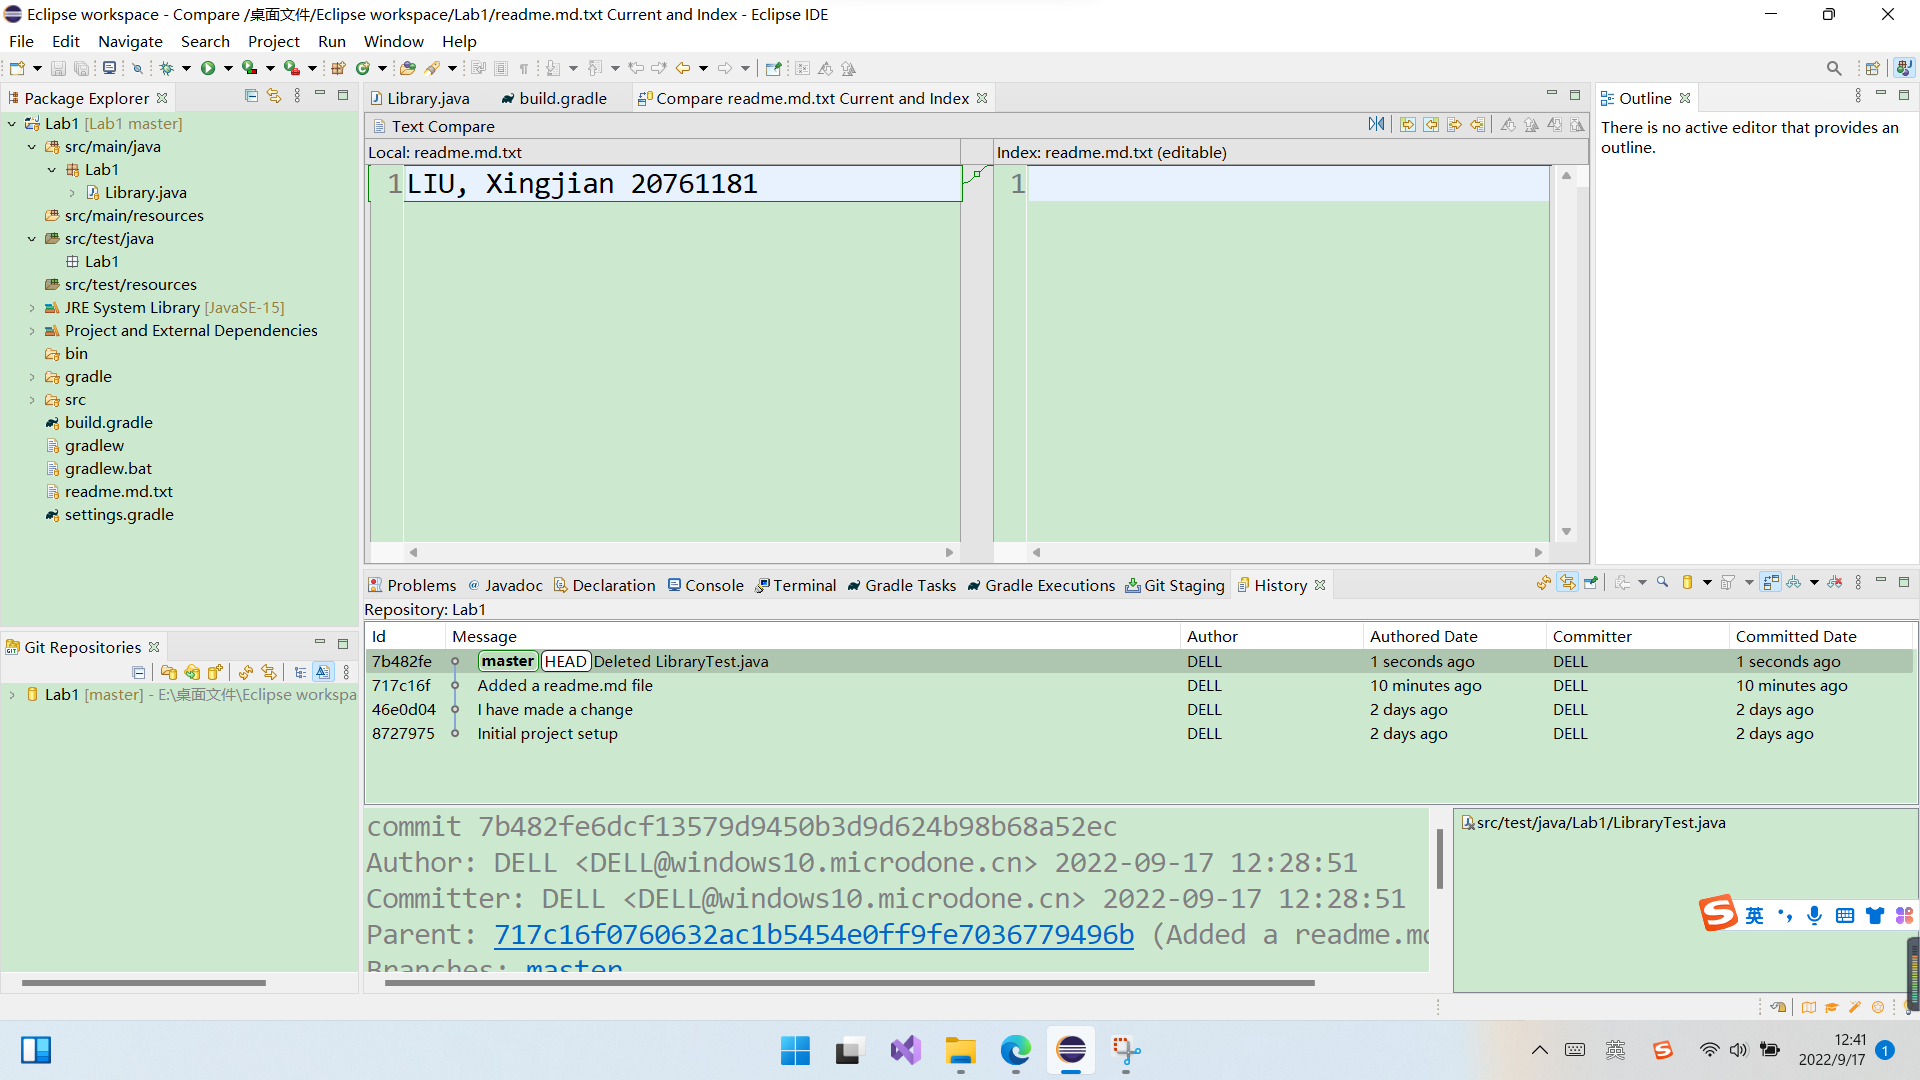
Task: Collapse all nodes in Package Explorer
Action: click(251, 95)
